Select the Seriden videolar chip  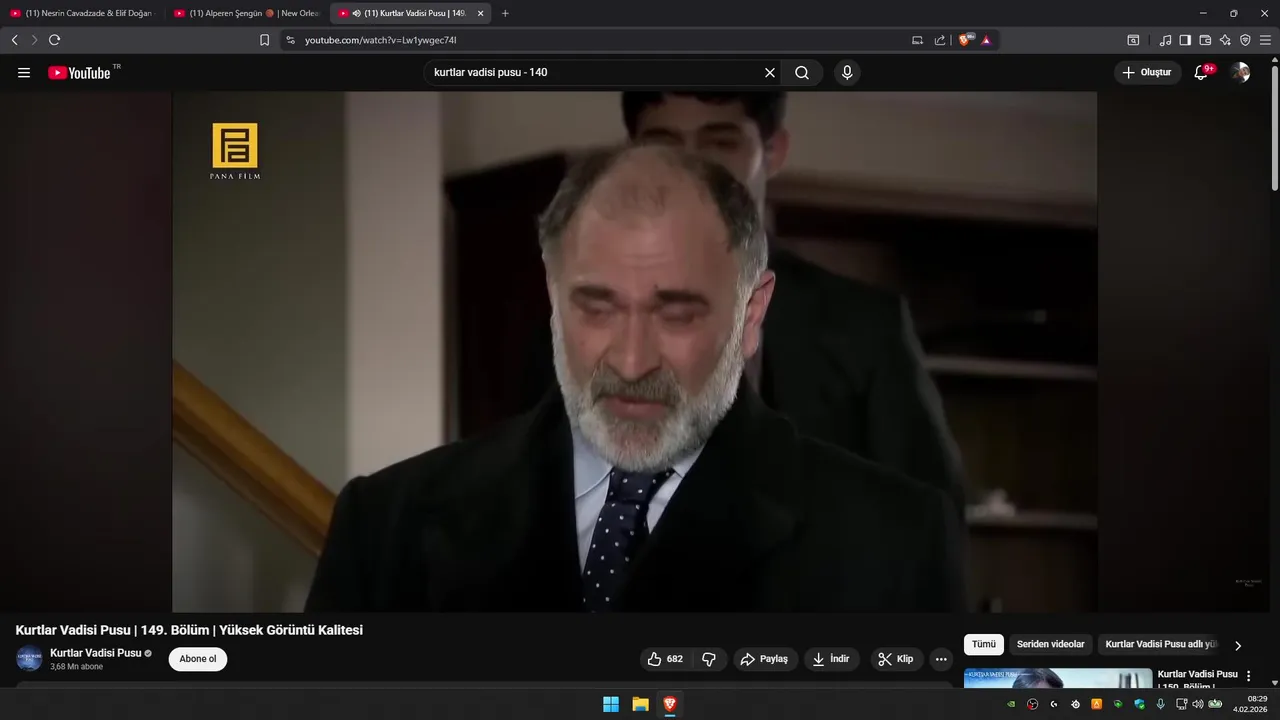pyautogui.click(x=1050, y=645)
